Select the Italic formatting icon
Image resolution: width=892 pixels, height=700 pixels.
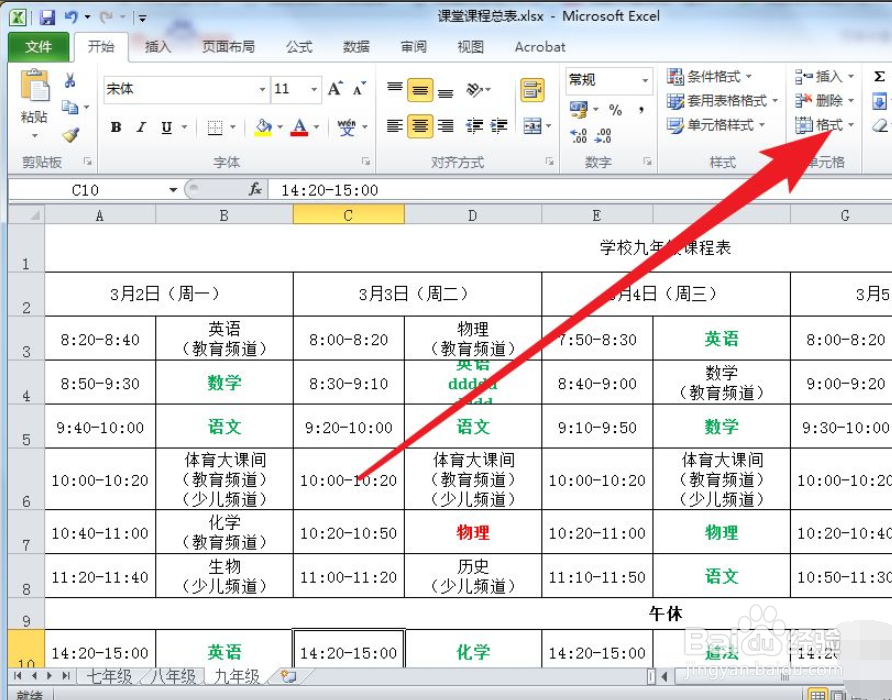[140, 126]
